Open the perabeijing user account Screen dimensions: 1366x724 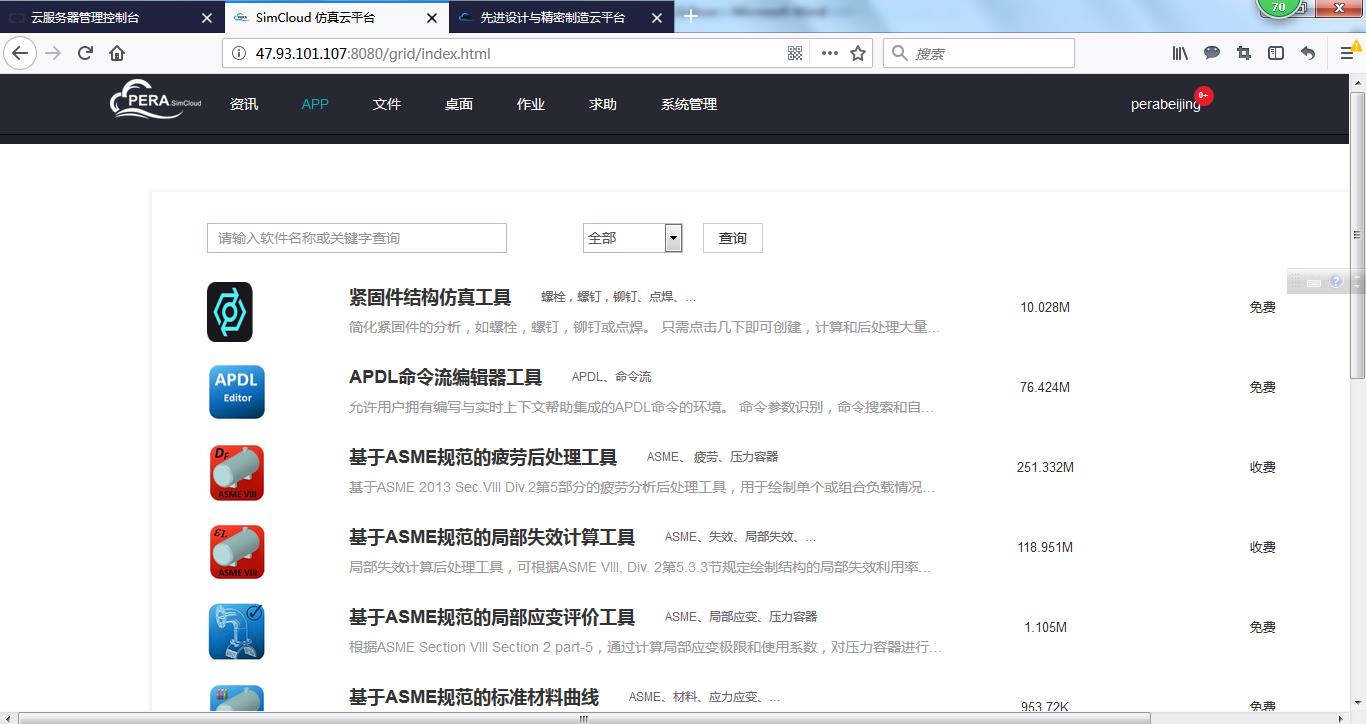coord(1166,104)
